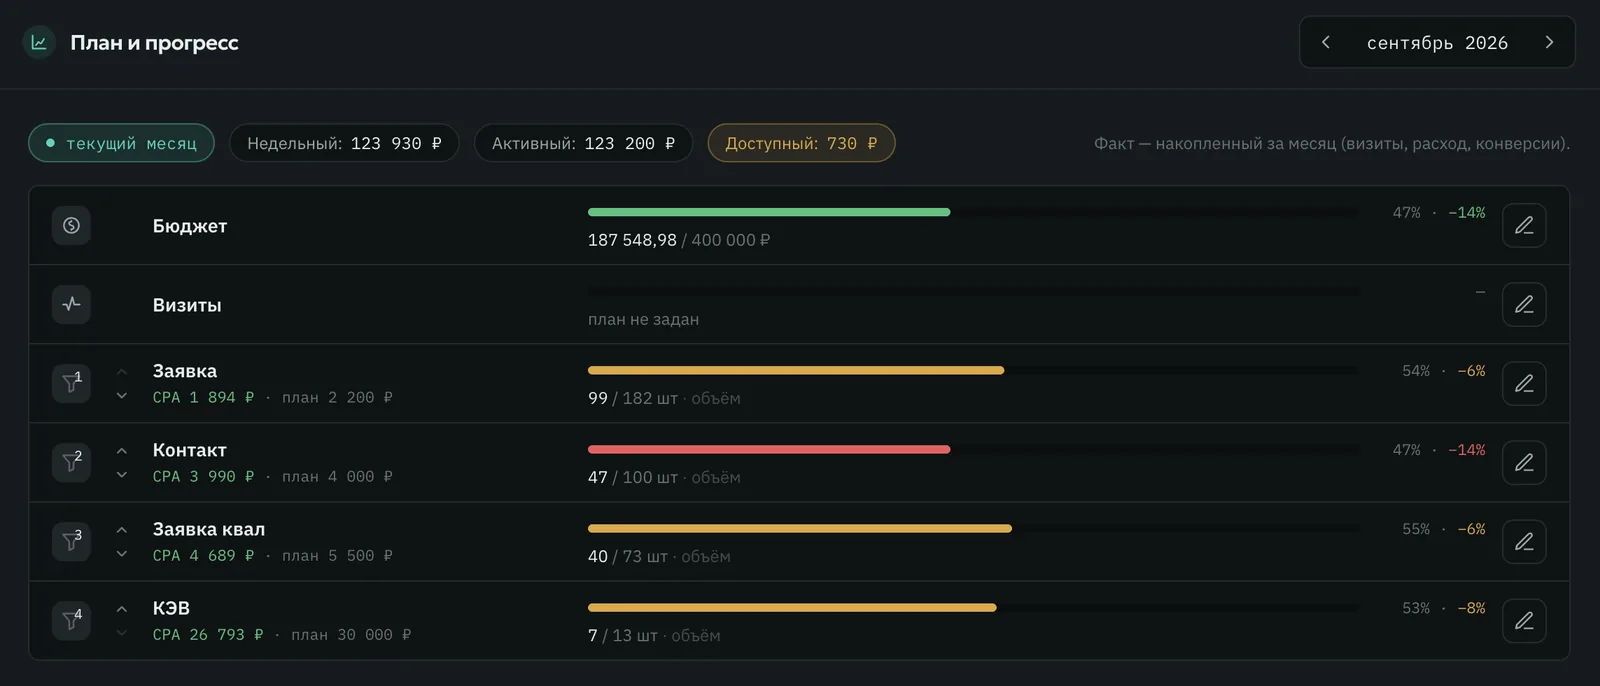
Task: Edit the Визиты plan with pencil icon
Action: coord(1524,304)
